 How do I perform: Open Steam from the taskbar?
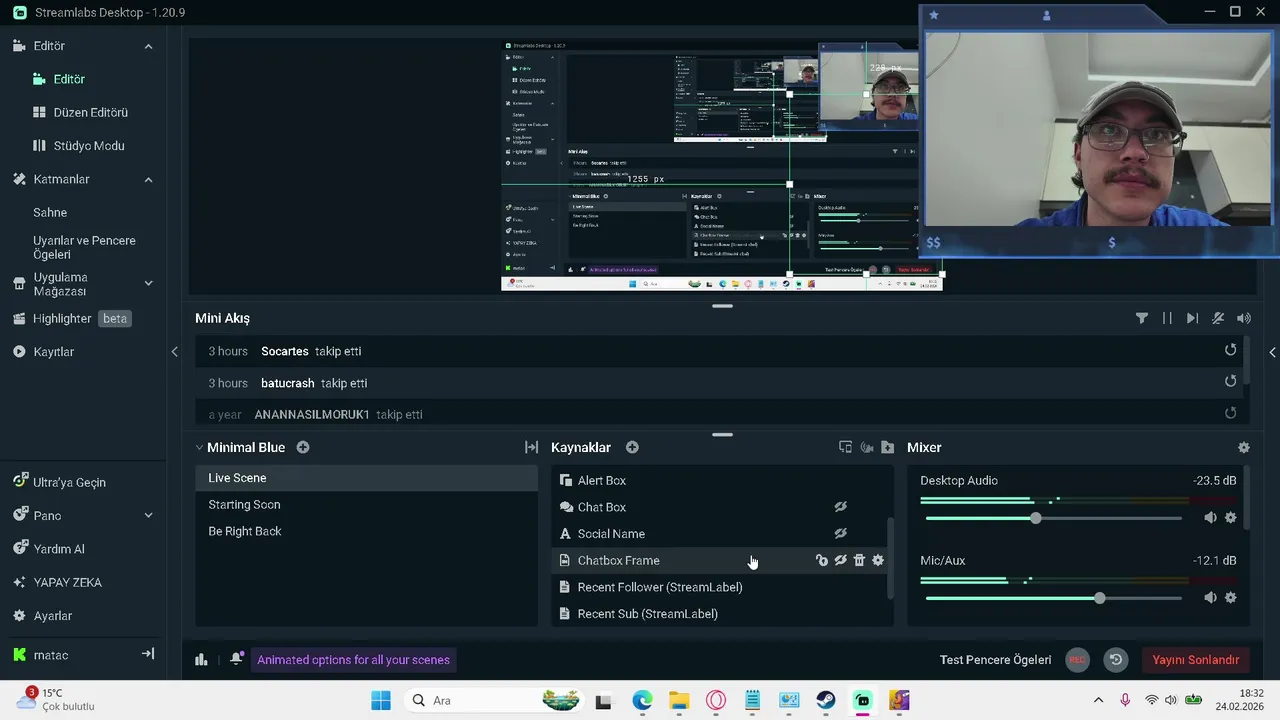(x=826, y=700)
